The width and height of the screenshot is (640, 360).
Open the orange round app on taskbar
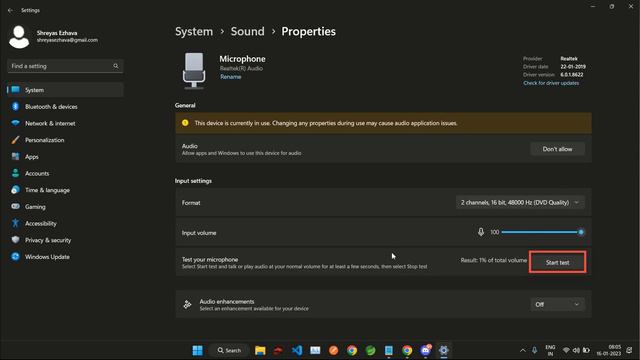click(333, 350)
